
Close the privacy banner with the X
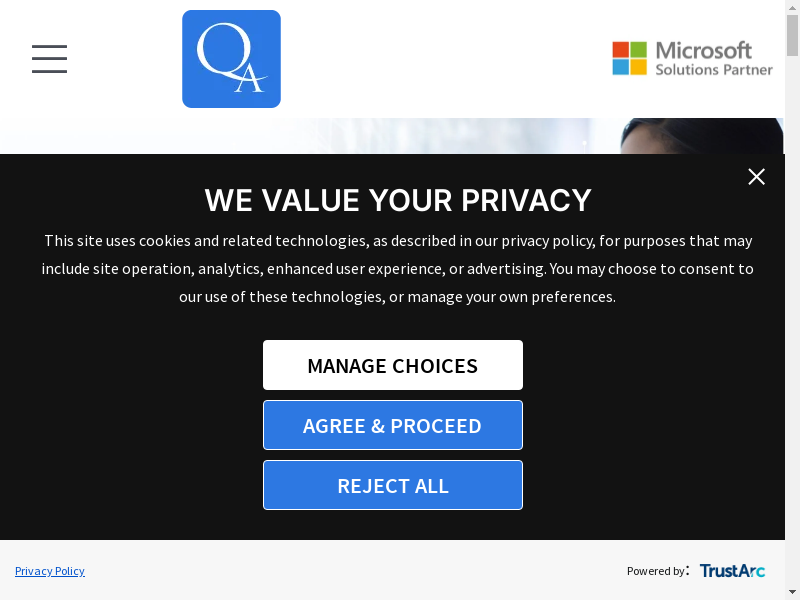[756, 177]
